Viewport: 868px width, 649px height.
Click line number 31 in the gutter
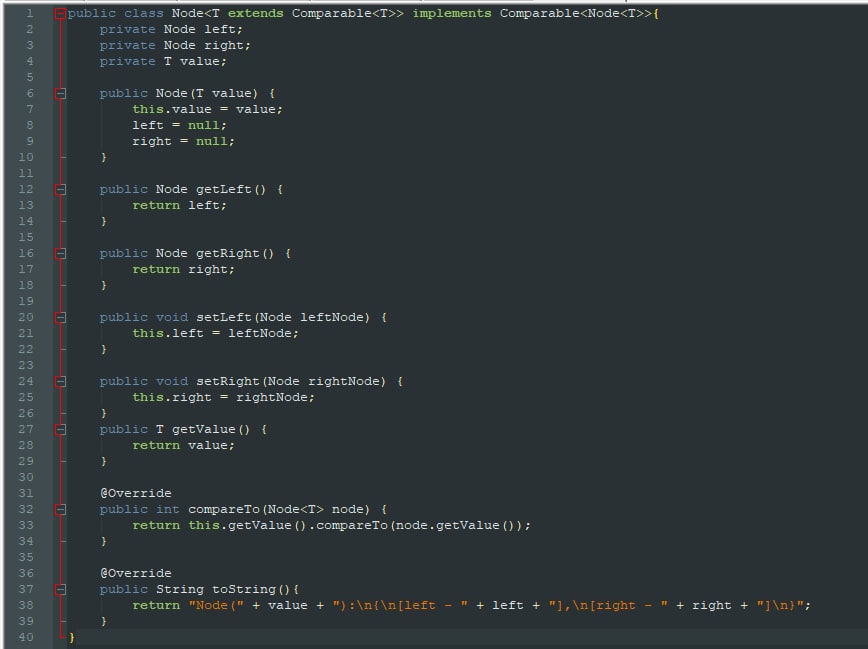pos(26,493)
